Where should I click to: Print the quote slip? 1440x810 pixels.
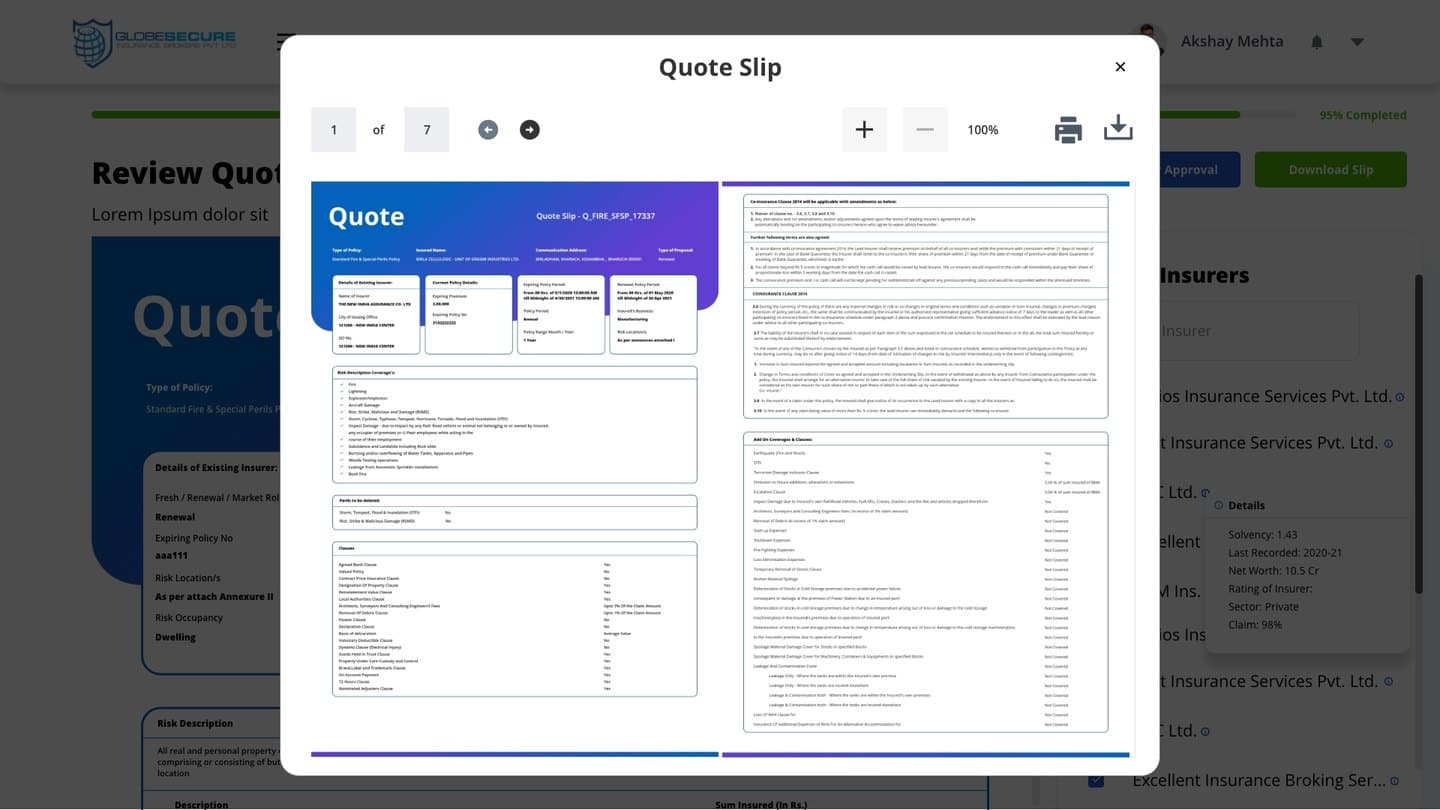pyautogui.click(x=1068, y=130)
